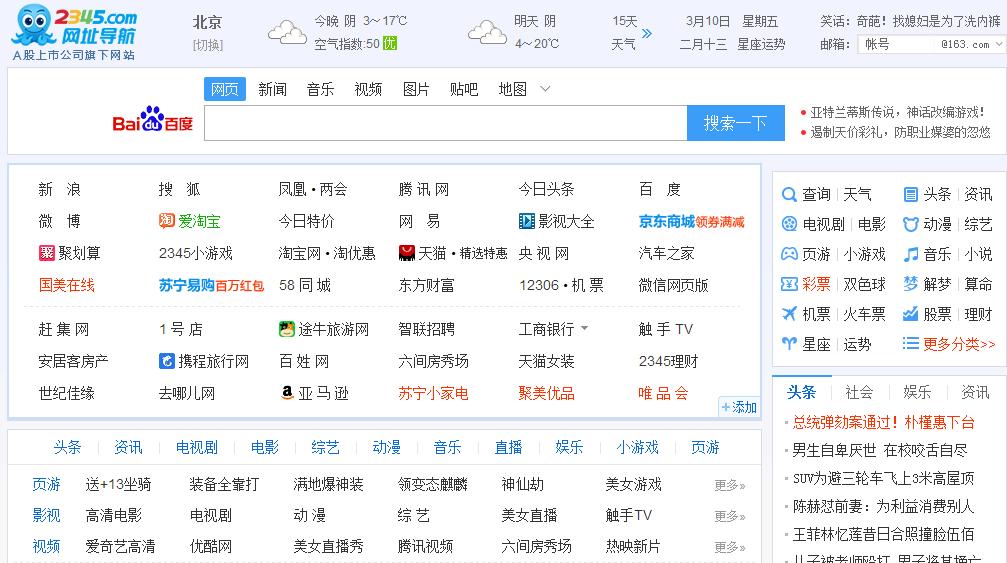This screenshot has width=1007, height=563.
Task: Expand 更多 in the 视频 row
Action: [730, 547]
